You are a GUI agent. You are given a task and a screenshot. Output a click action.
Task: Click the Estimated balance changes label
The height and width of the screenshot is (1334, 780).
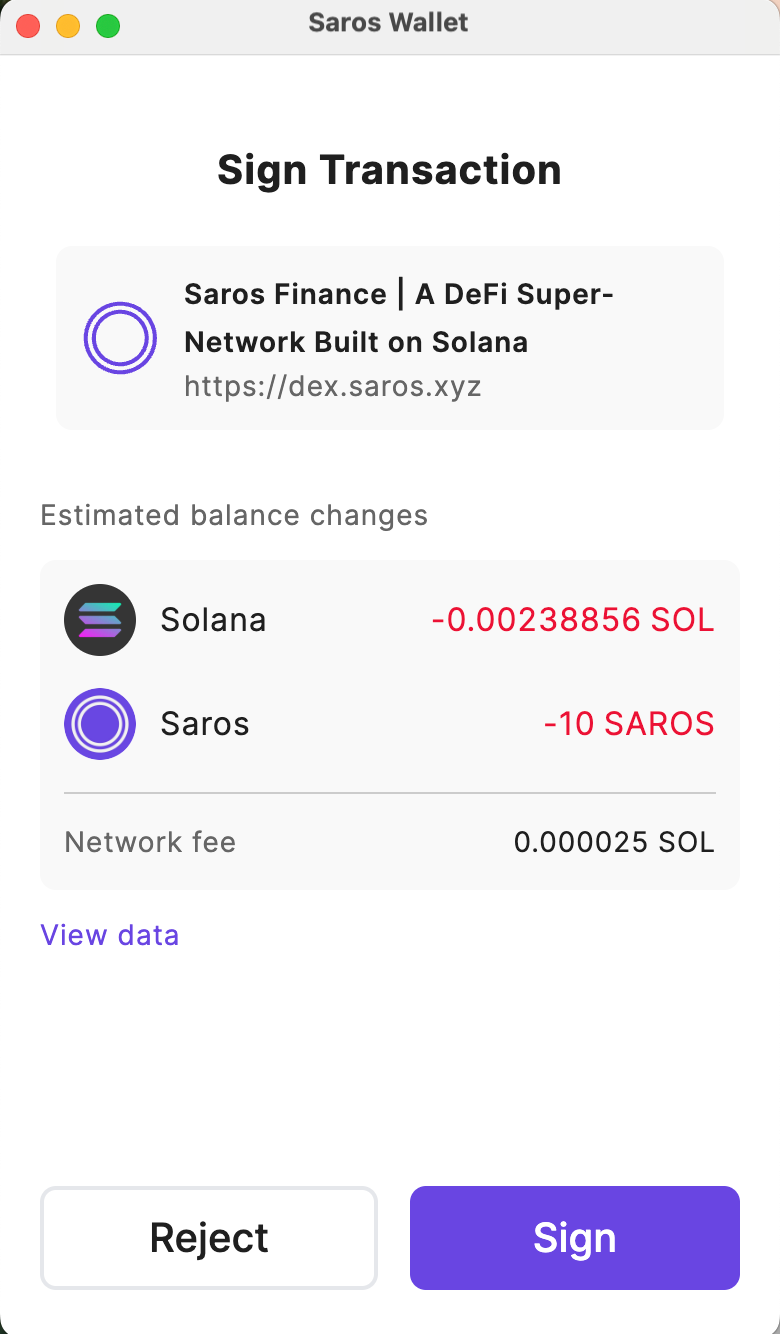coord(234,516)
